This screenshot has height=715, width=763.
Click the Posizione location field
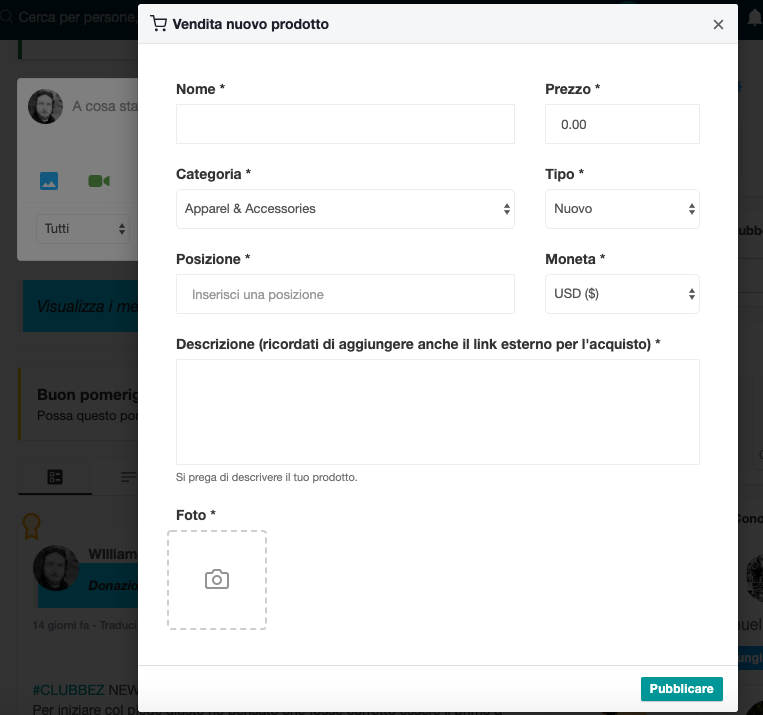click(x=345, y=294)
